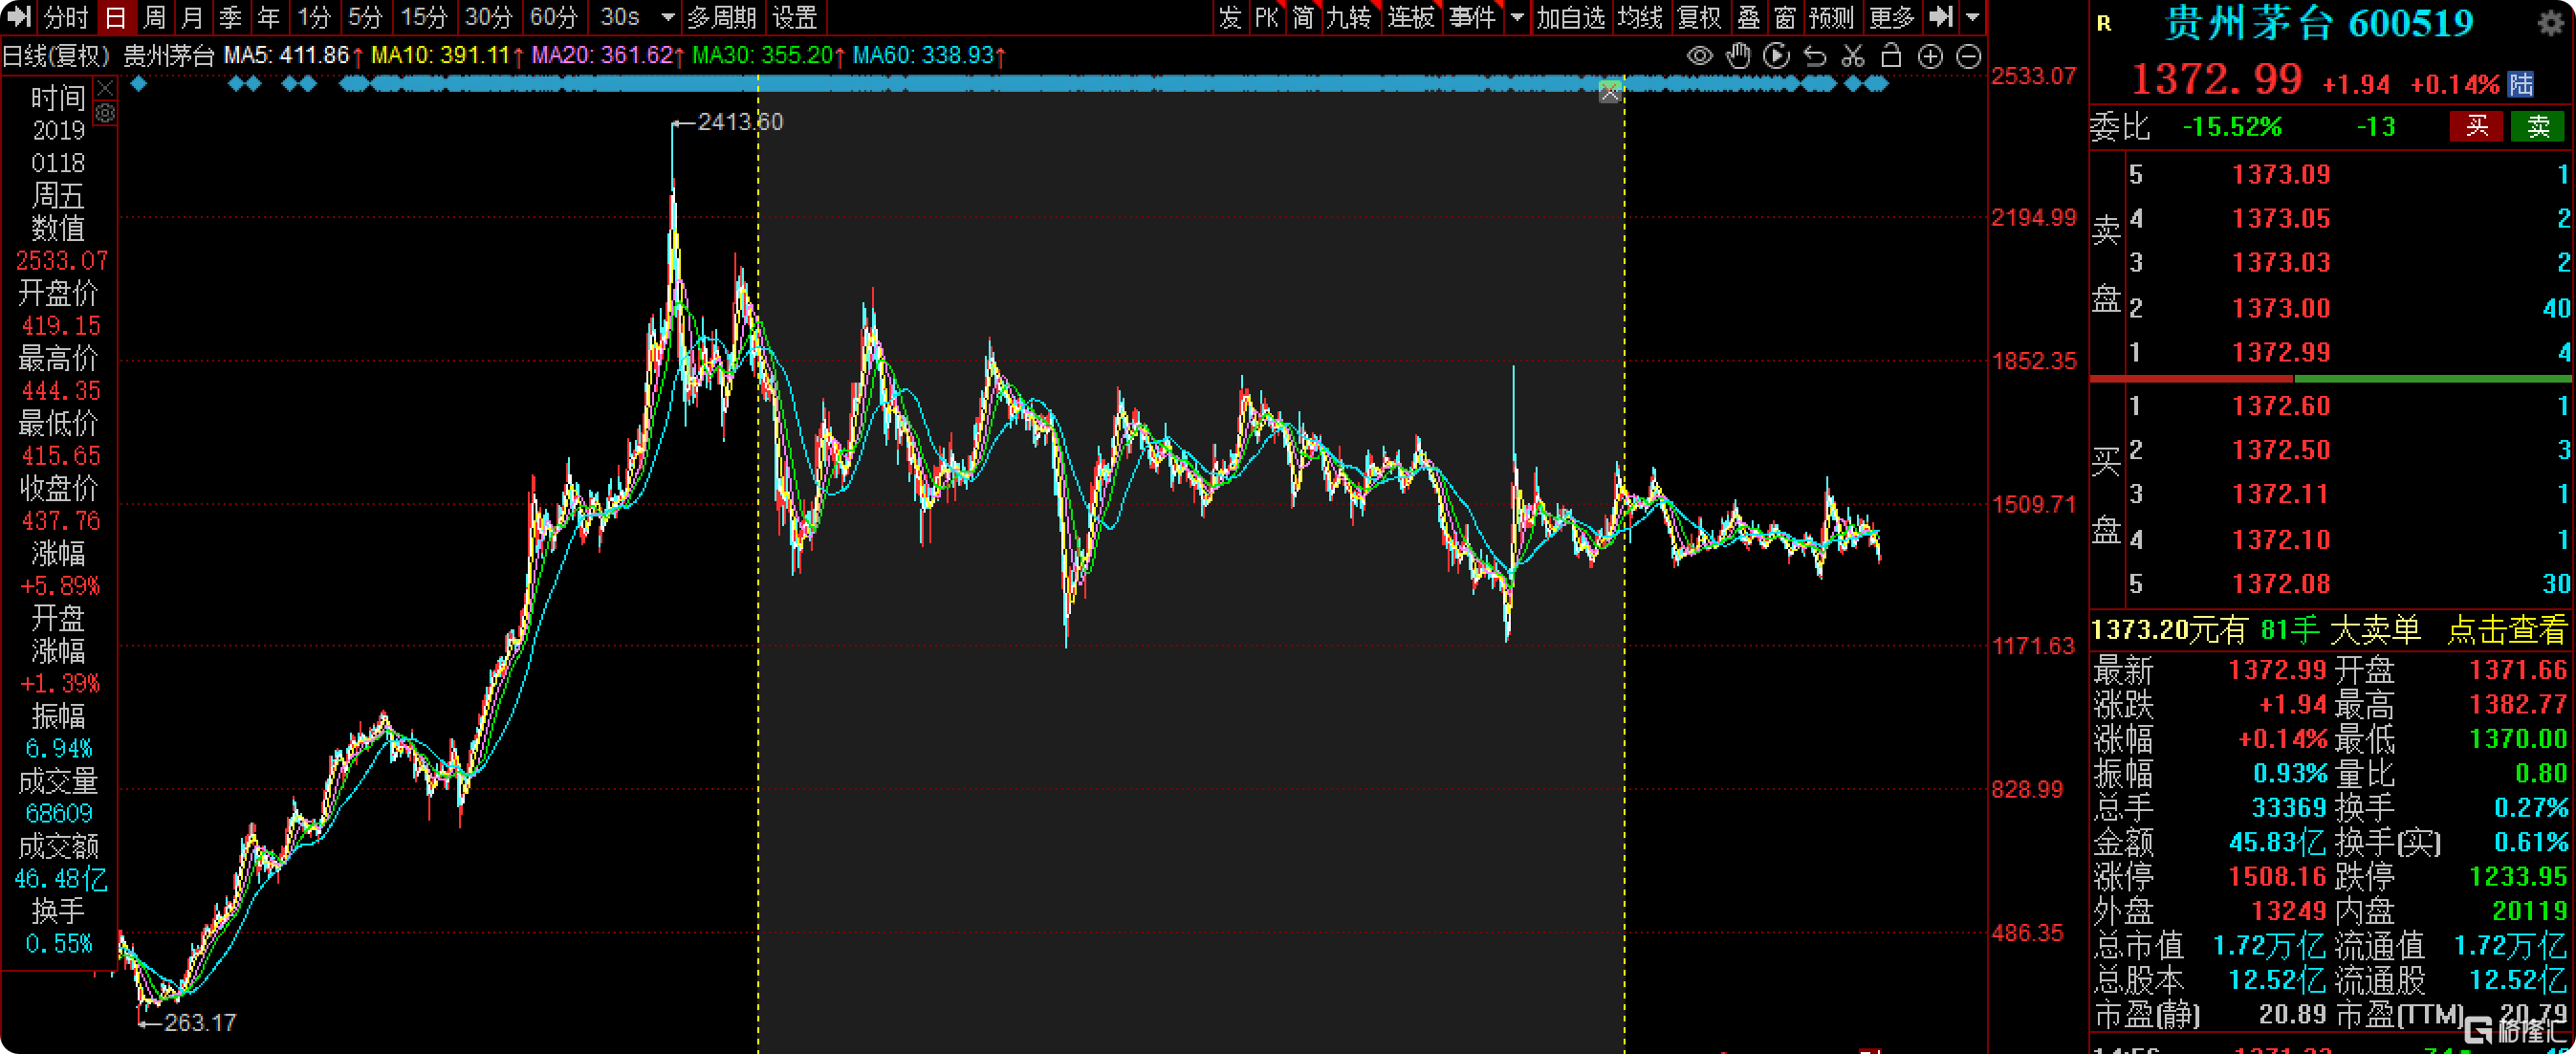The height and width of the screenshot is (1054, 2576).
Task: Zoom out with the circled minus icon
Action: point(1968,56)
